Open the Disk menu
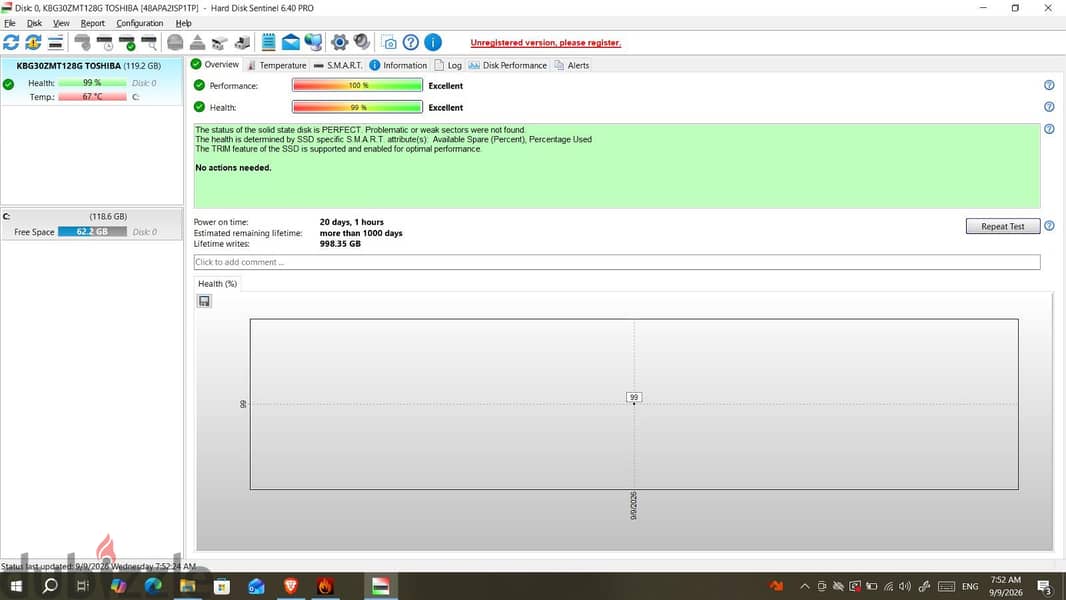 (x=34, y=23)
